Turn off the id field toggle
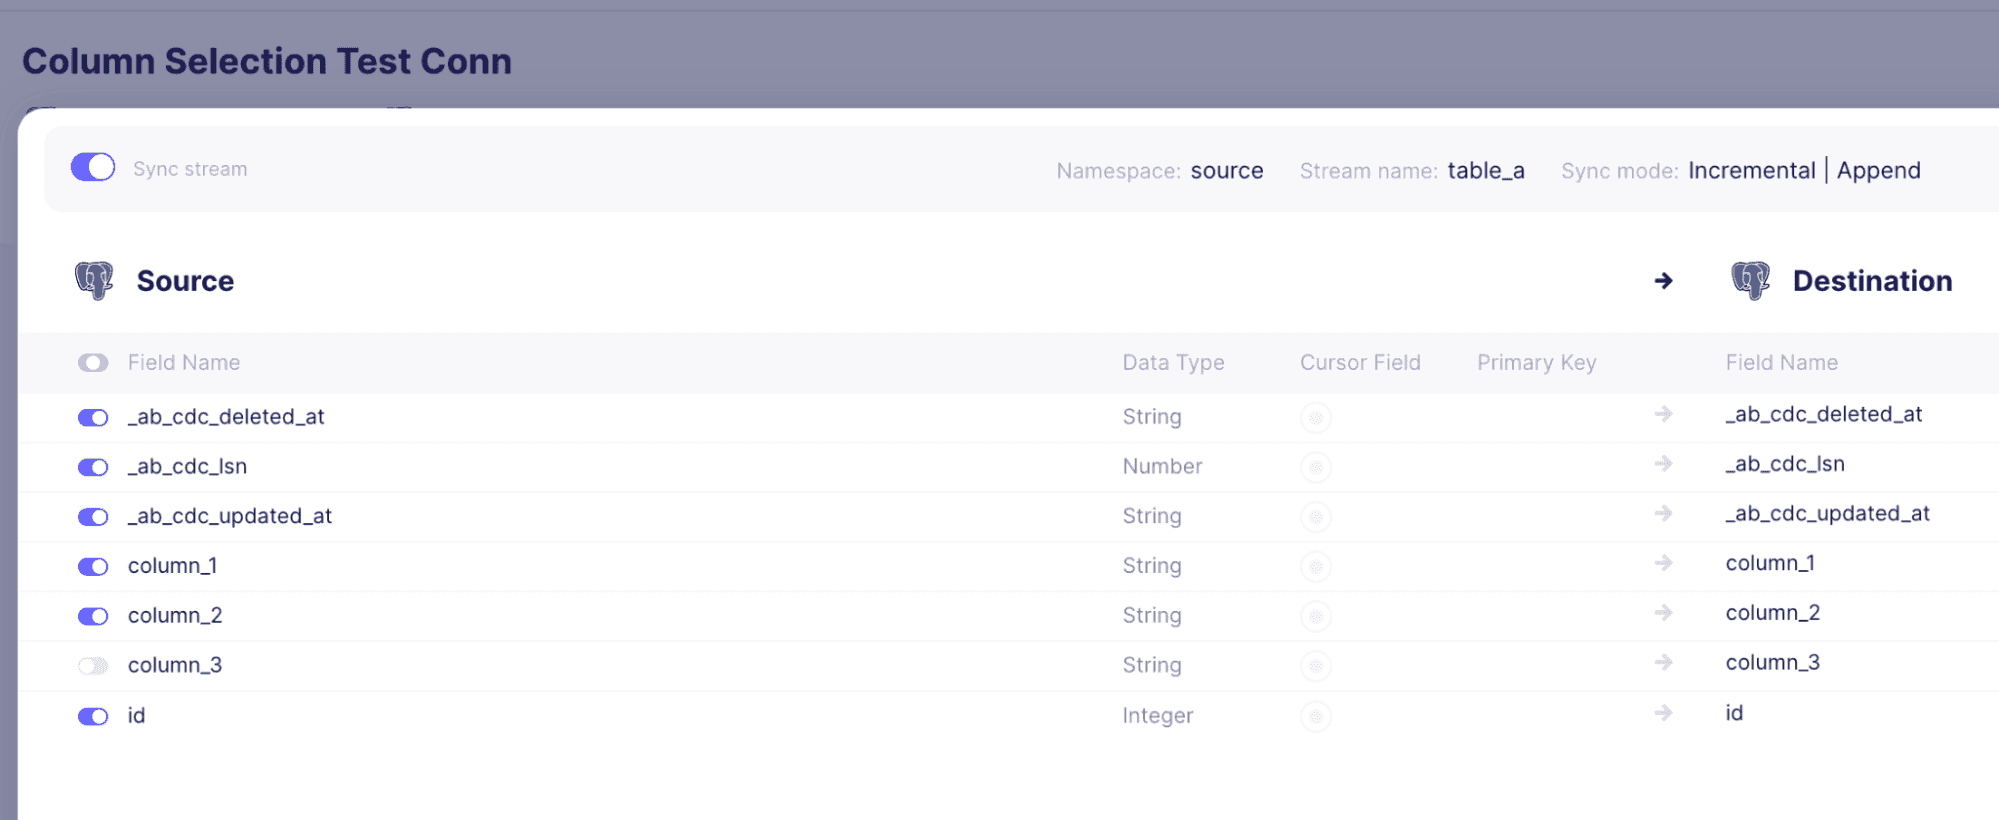1999x820 pixels. (93, 716)
